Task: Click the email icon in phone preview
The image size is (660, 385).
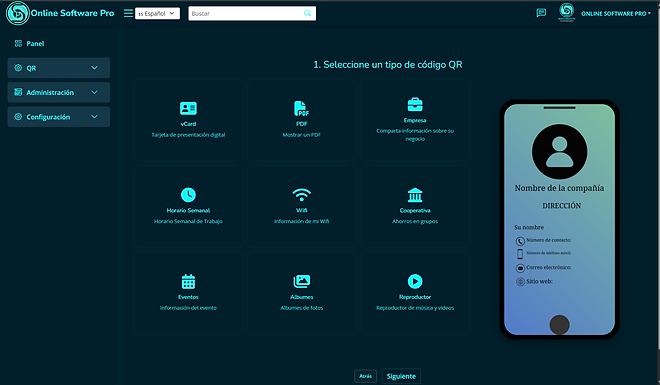Action: point(520,268)
